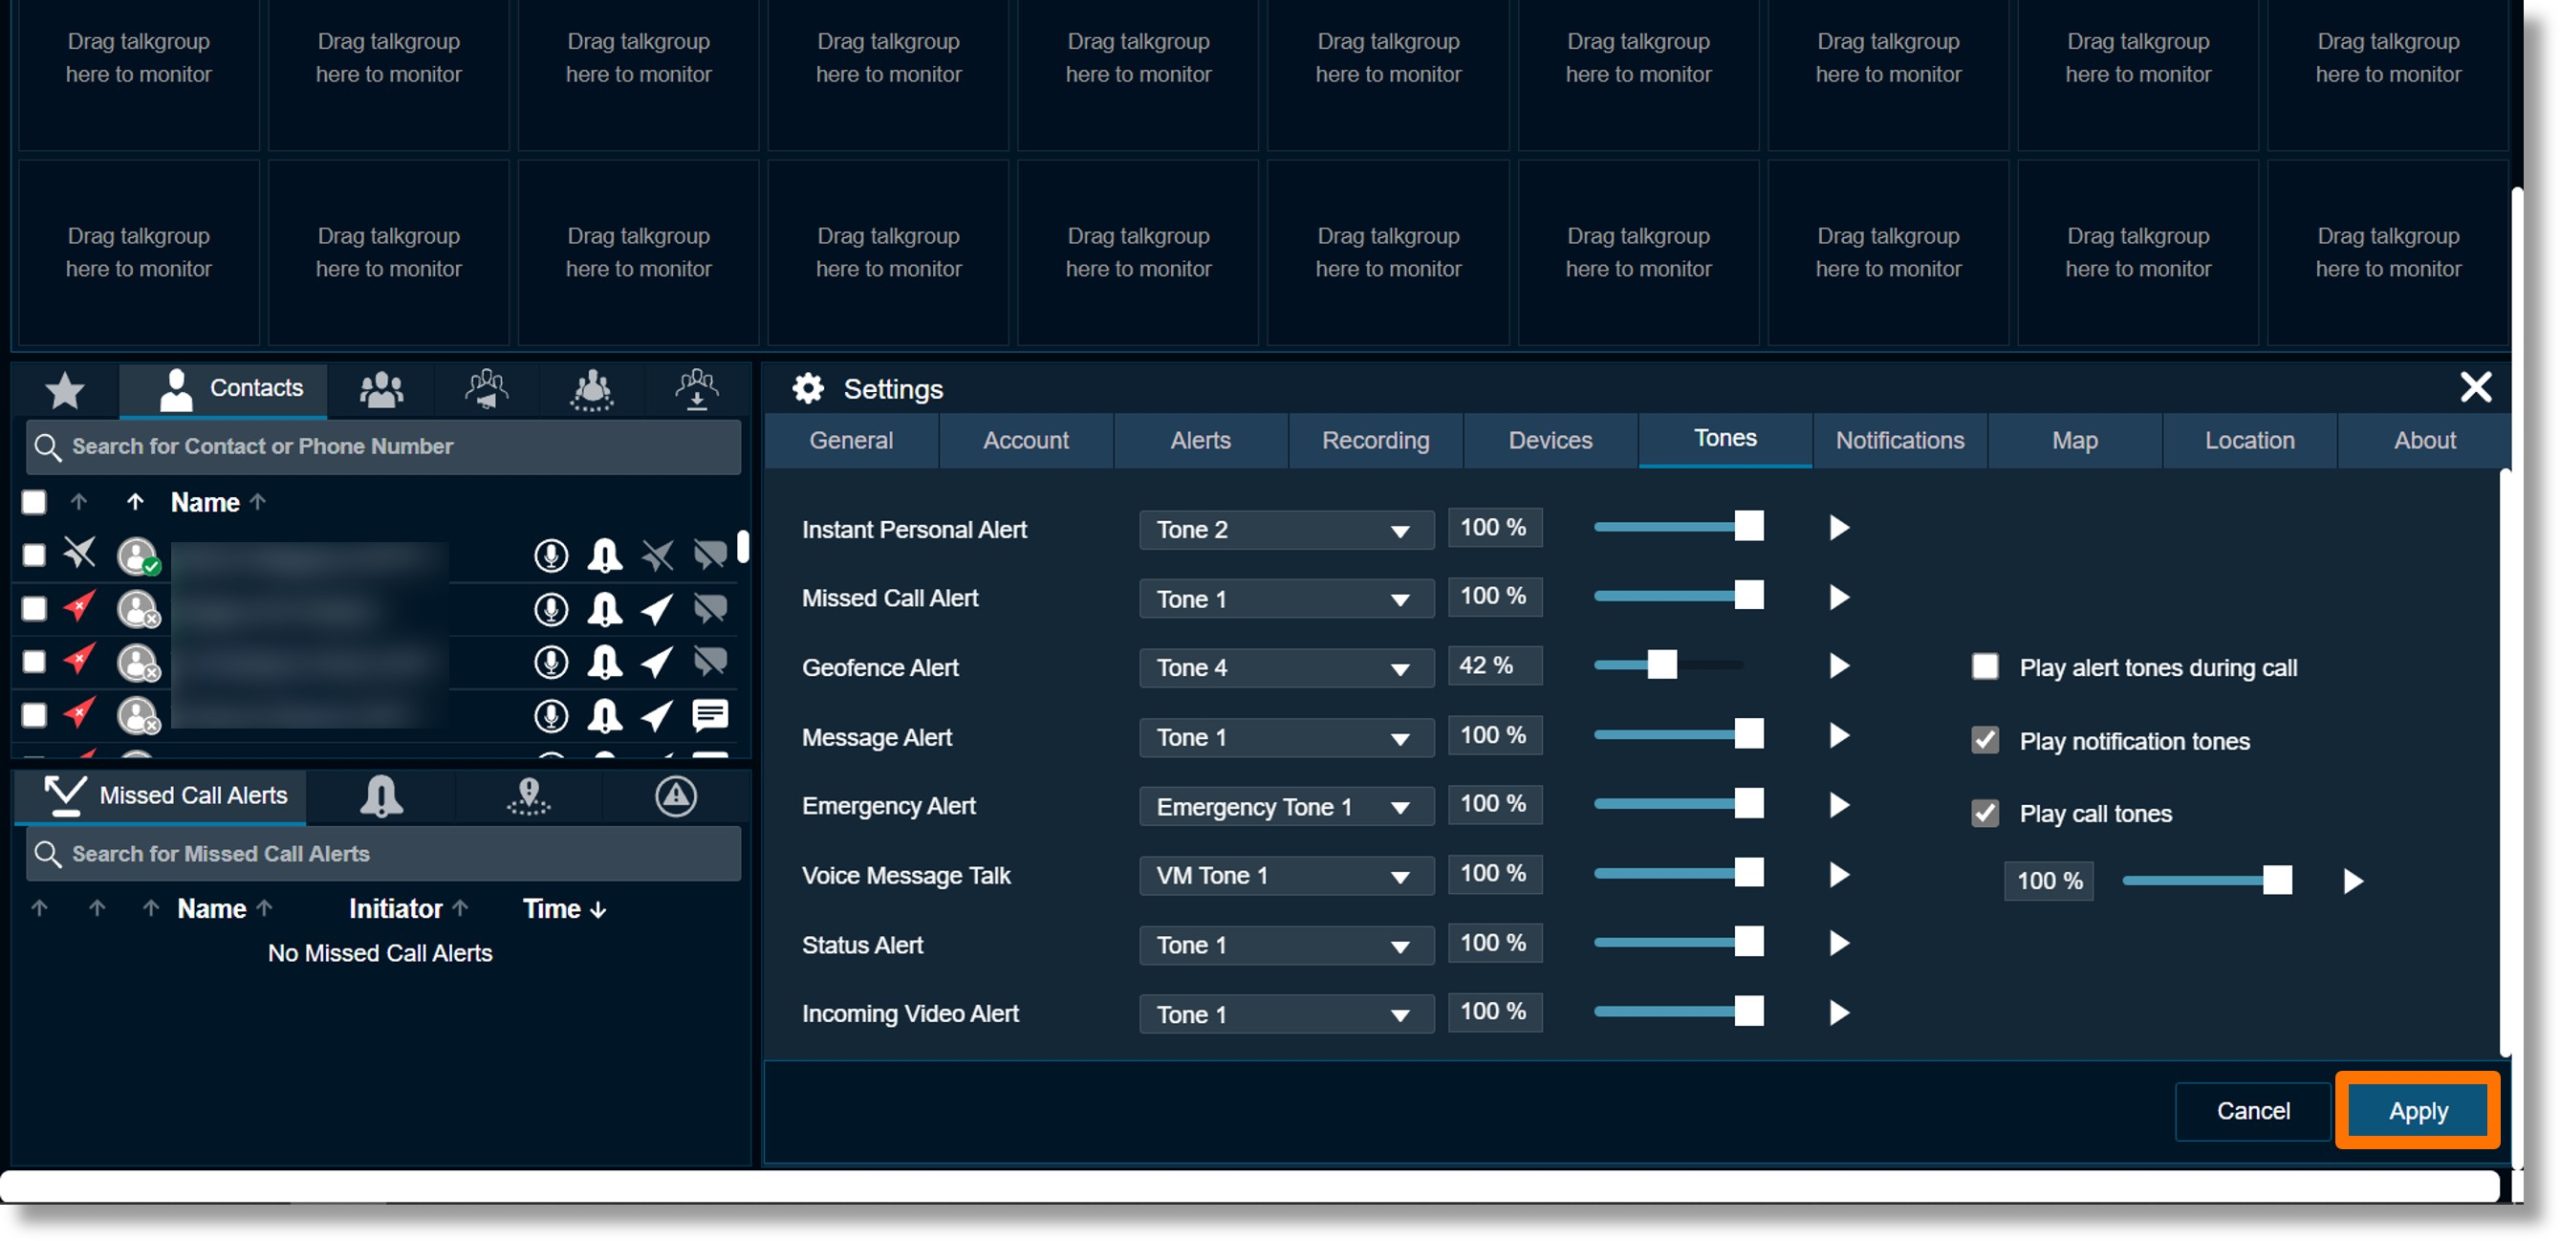The width and height of the screenshot is (2560, 1241).
Task: Switch to the General settings tab
Action: tap(851, 441)
